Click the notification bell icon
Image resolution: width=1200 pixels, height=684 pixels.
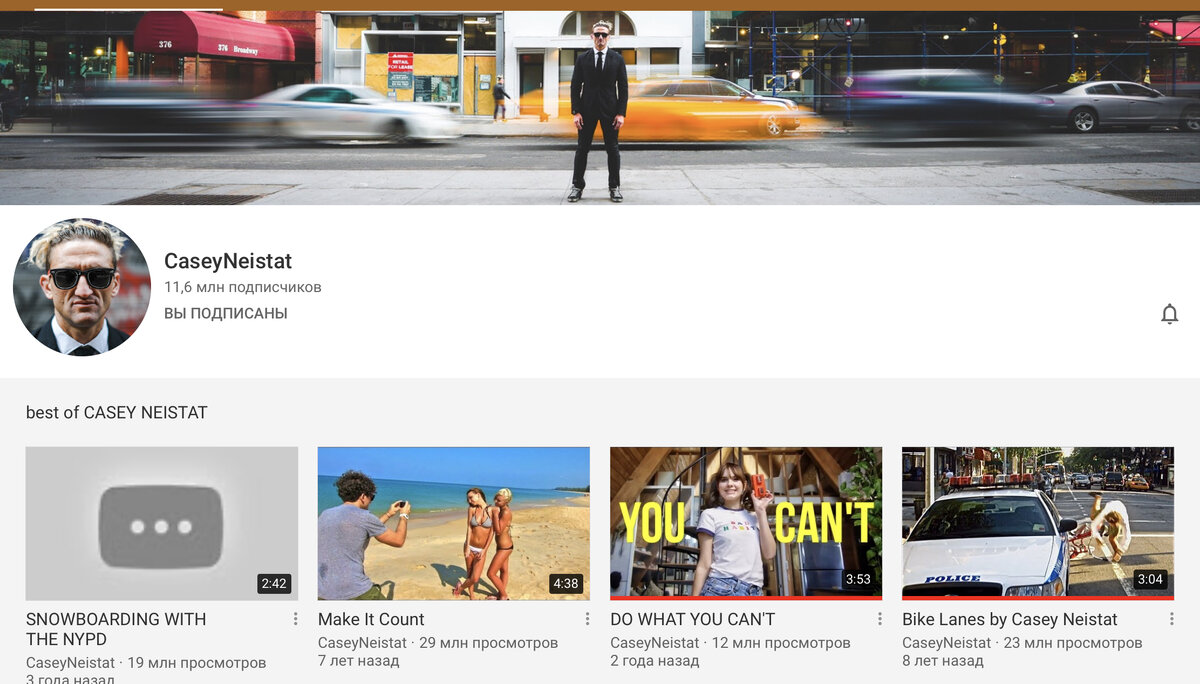coord(1169,314)
